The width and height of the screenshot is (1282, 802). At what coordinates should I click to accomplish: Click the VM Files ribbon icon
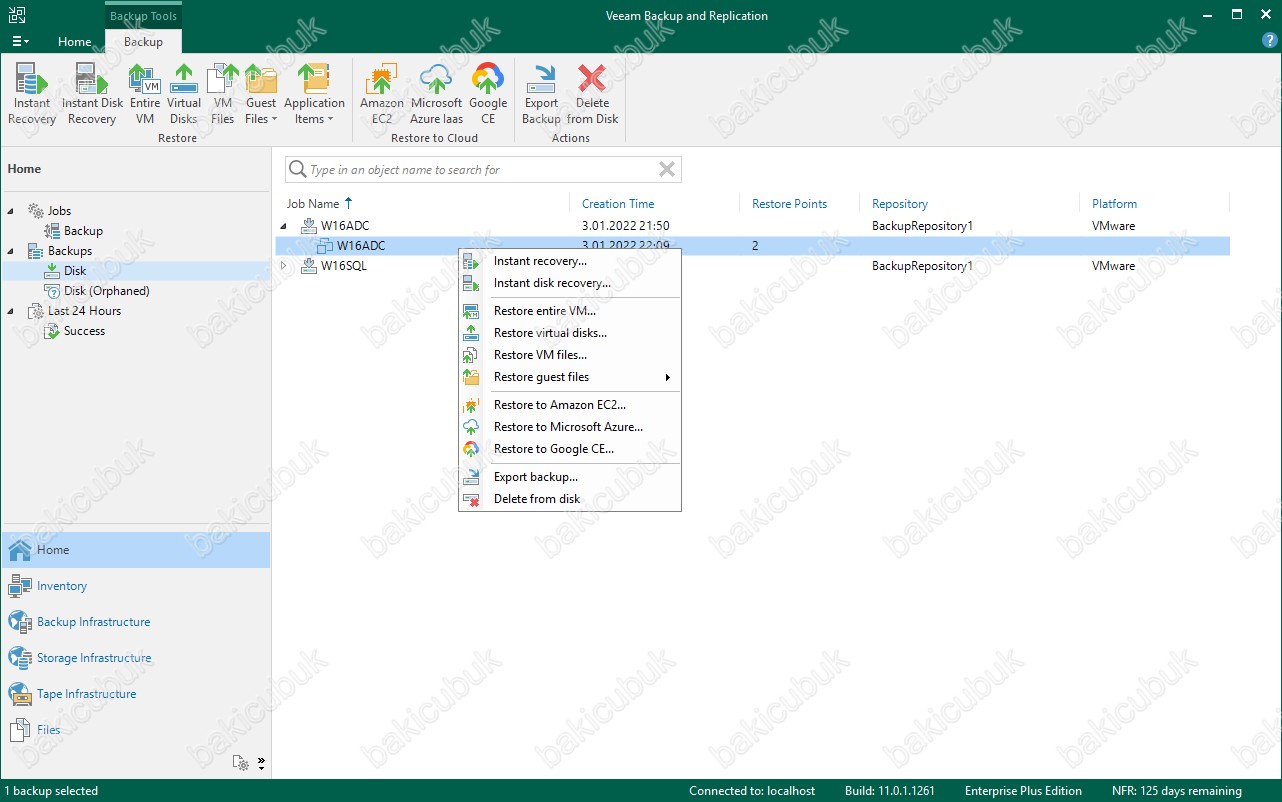223,94
